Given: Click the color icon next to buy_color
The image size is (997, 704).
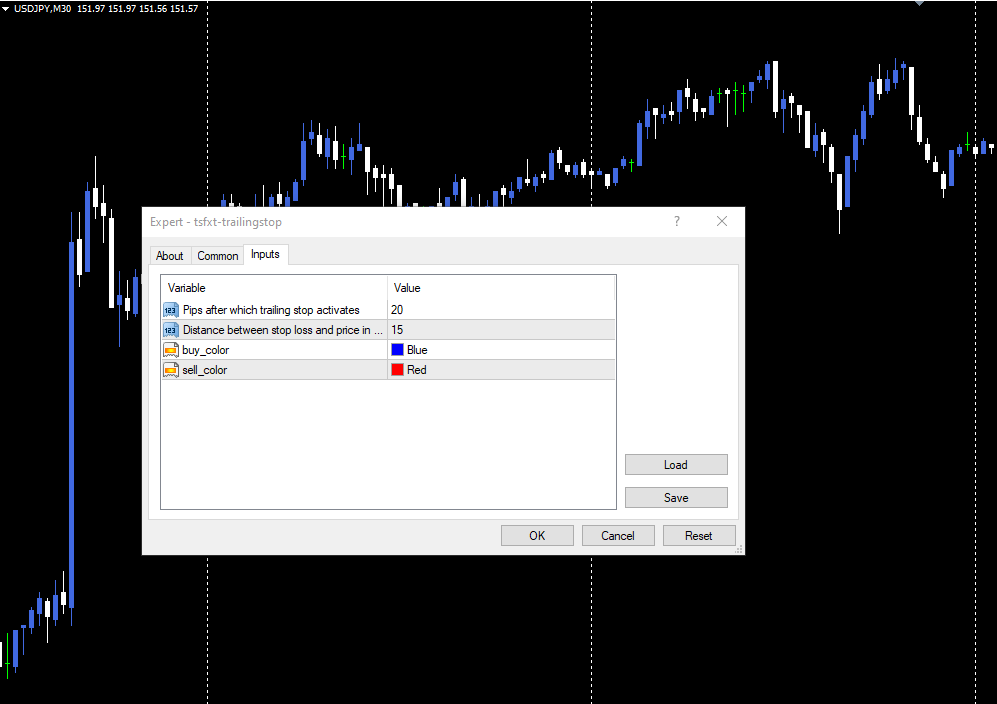Looking at the screenshot, I should (x=171, y=350).
